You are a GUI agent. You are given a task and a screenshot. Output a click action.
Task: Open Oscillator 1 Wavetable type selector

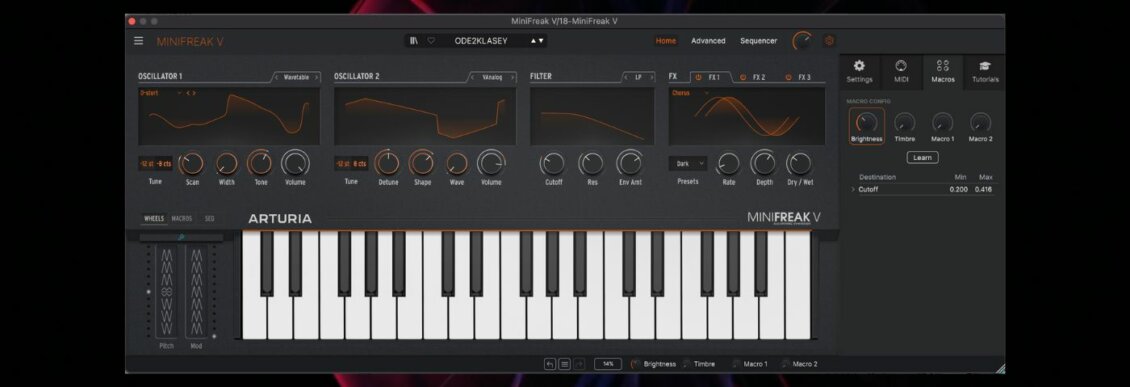295,77
